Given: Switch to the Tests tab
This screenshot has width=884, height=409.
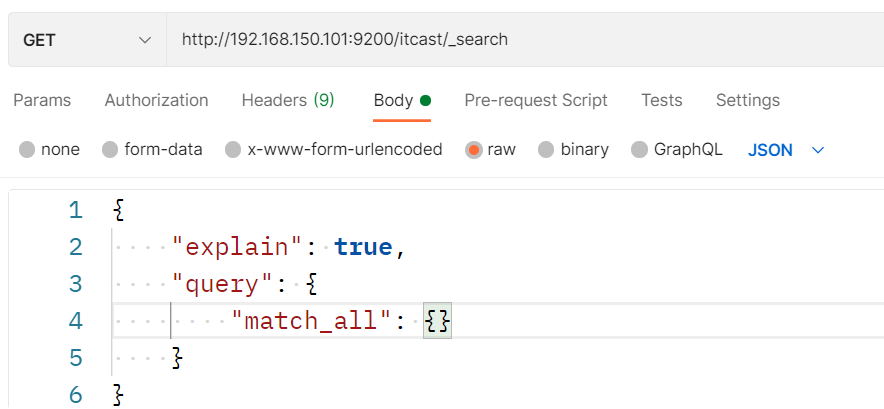Looking at the screenshot, I should [661, 100].
